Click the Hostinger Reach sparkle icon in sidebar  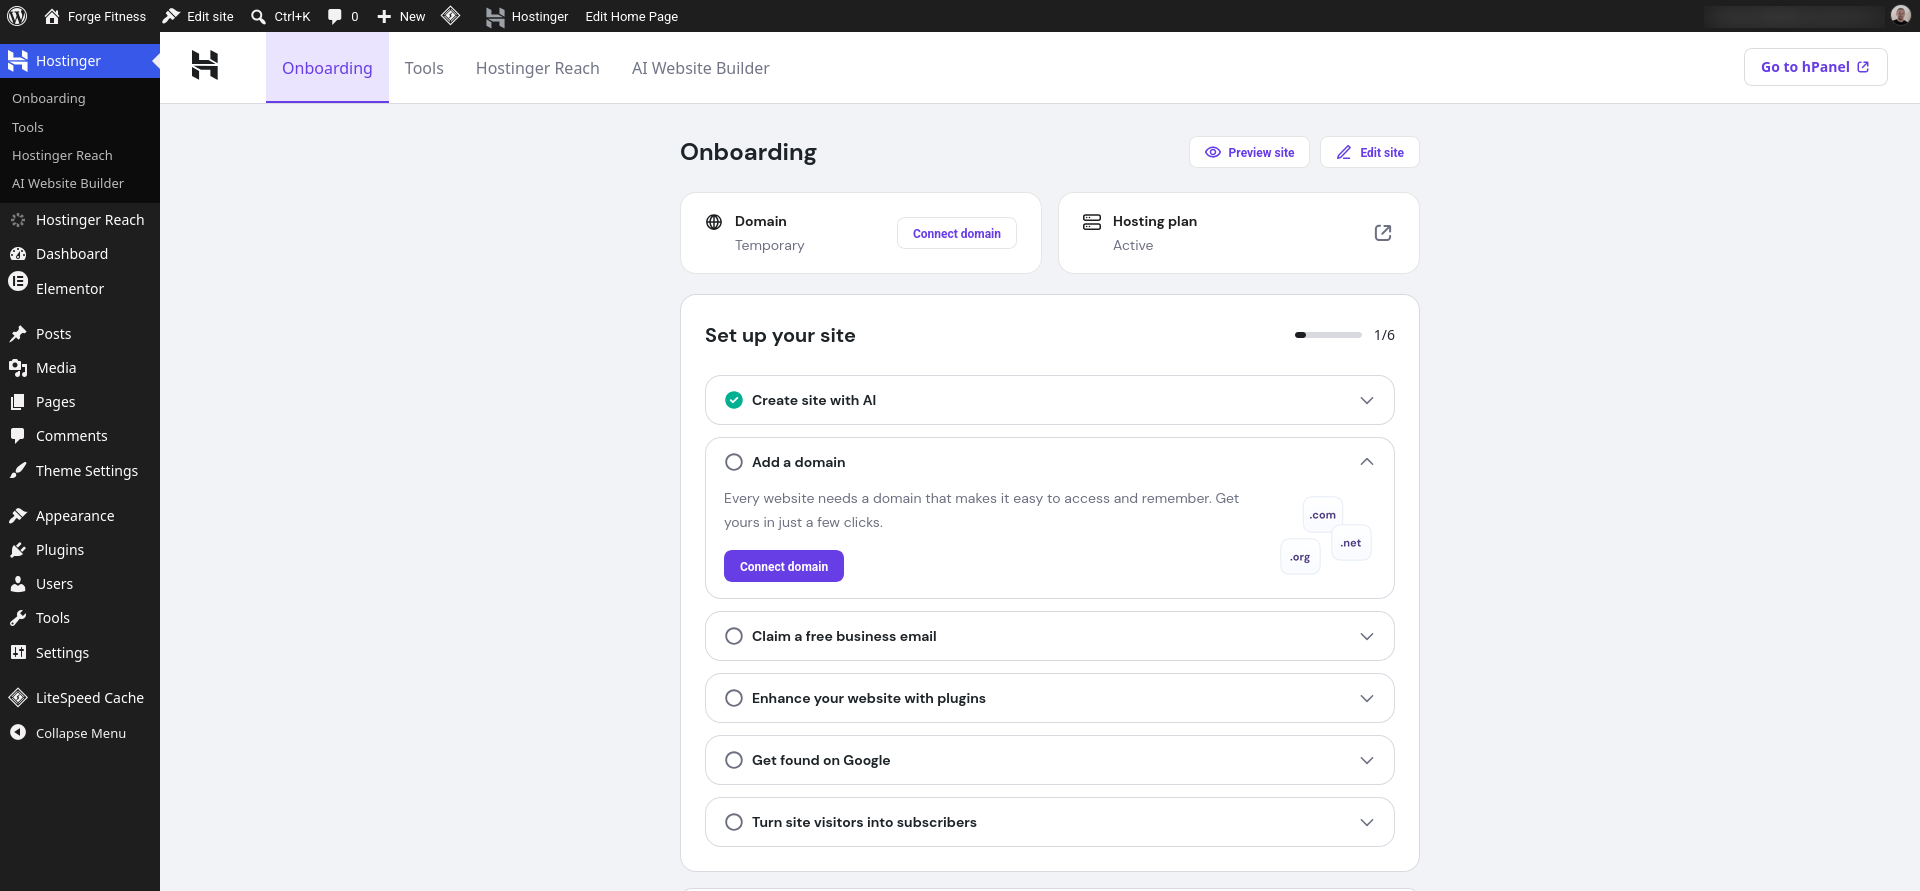pyautogui.click(x=18, y=220)
